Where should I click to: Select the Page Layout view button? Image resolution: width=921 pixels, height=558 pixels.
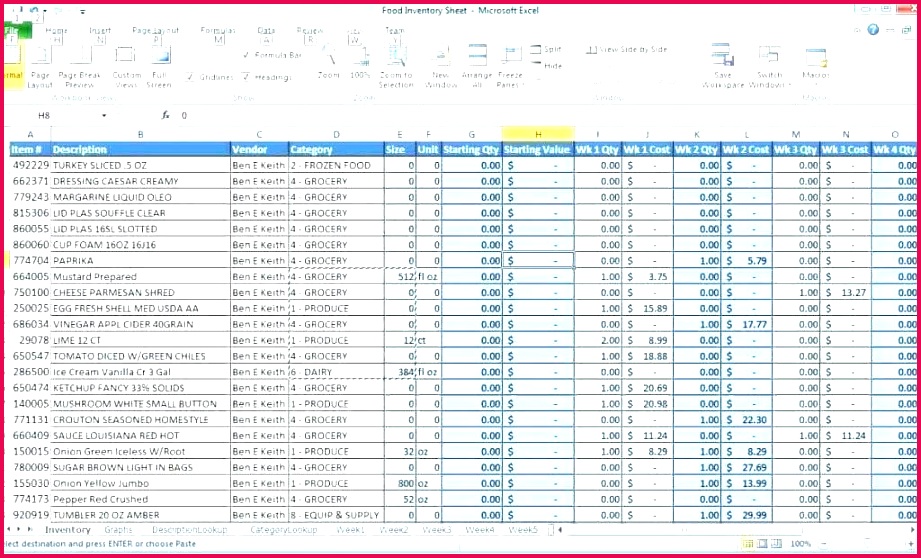point(41,66)
